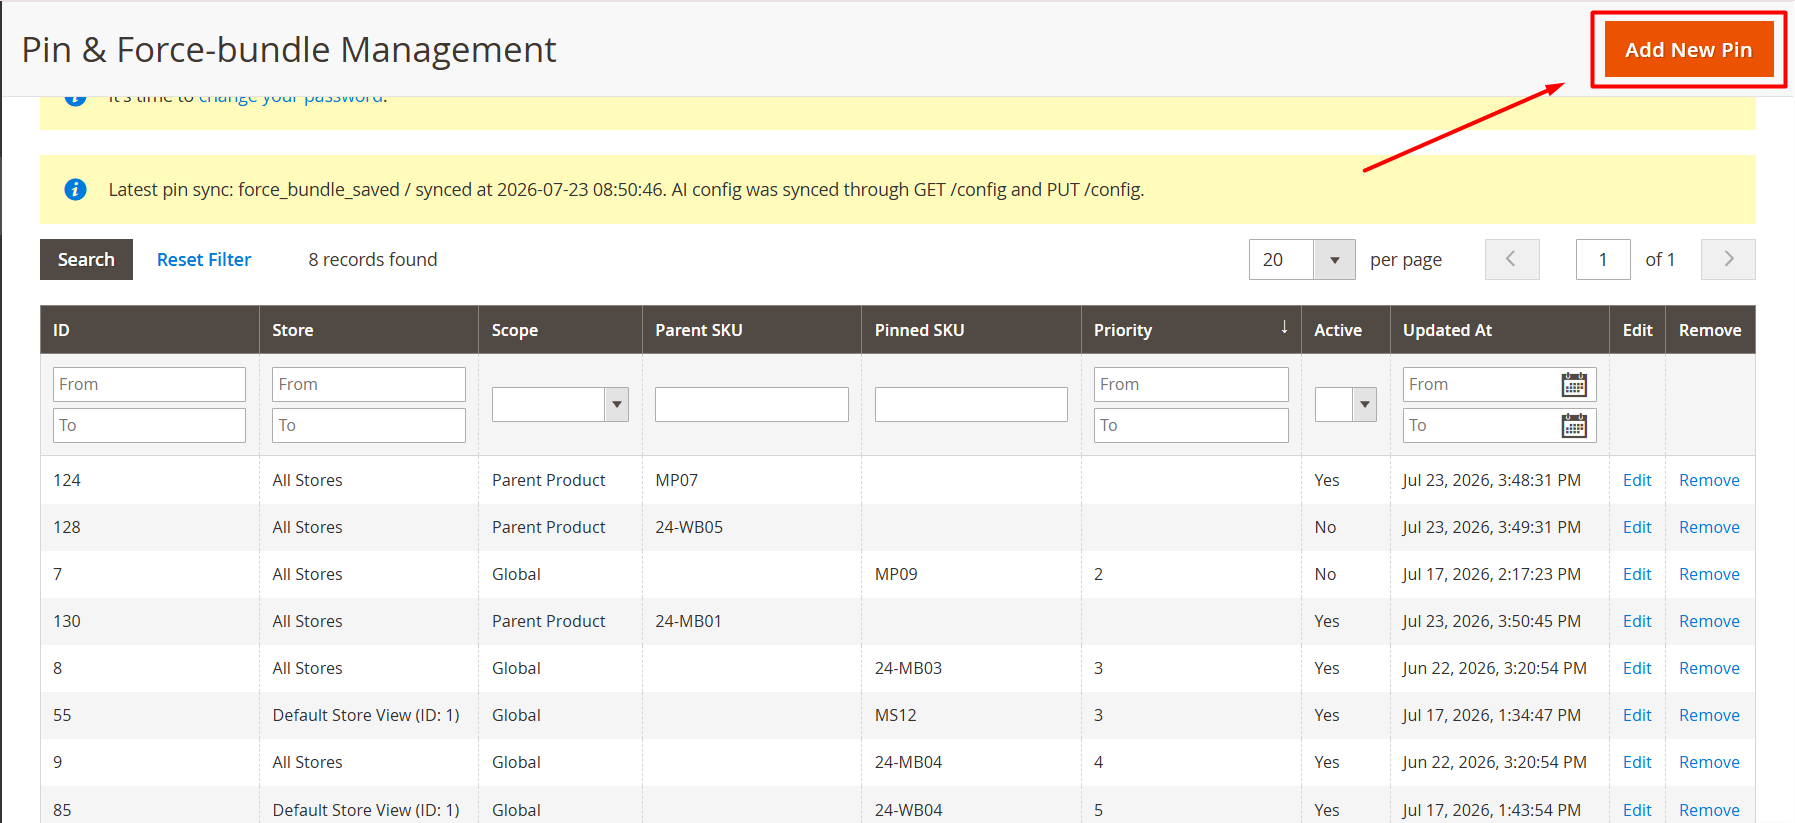This screenshot has width=1795, height=823.
Task: Select the MP07 Parent SKU cell
Action: click(x=752, y=481)
